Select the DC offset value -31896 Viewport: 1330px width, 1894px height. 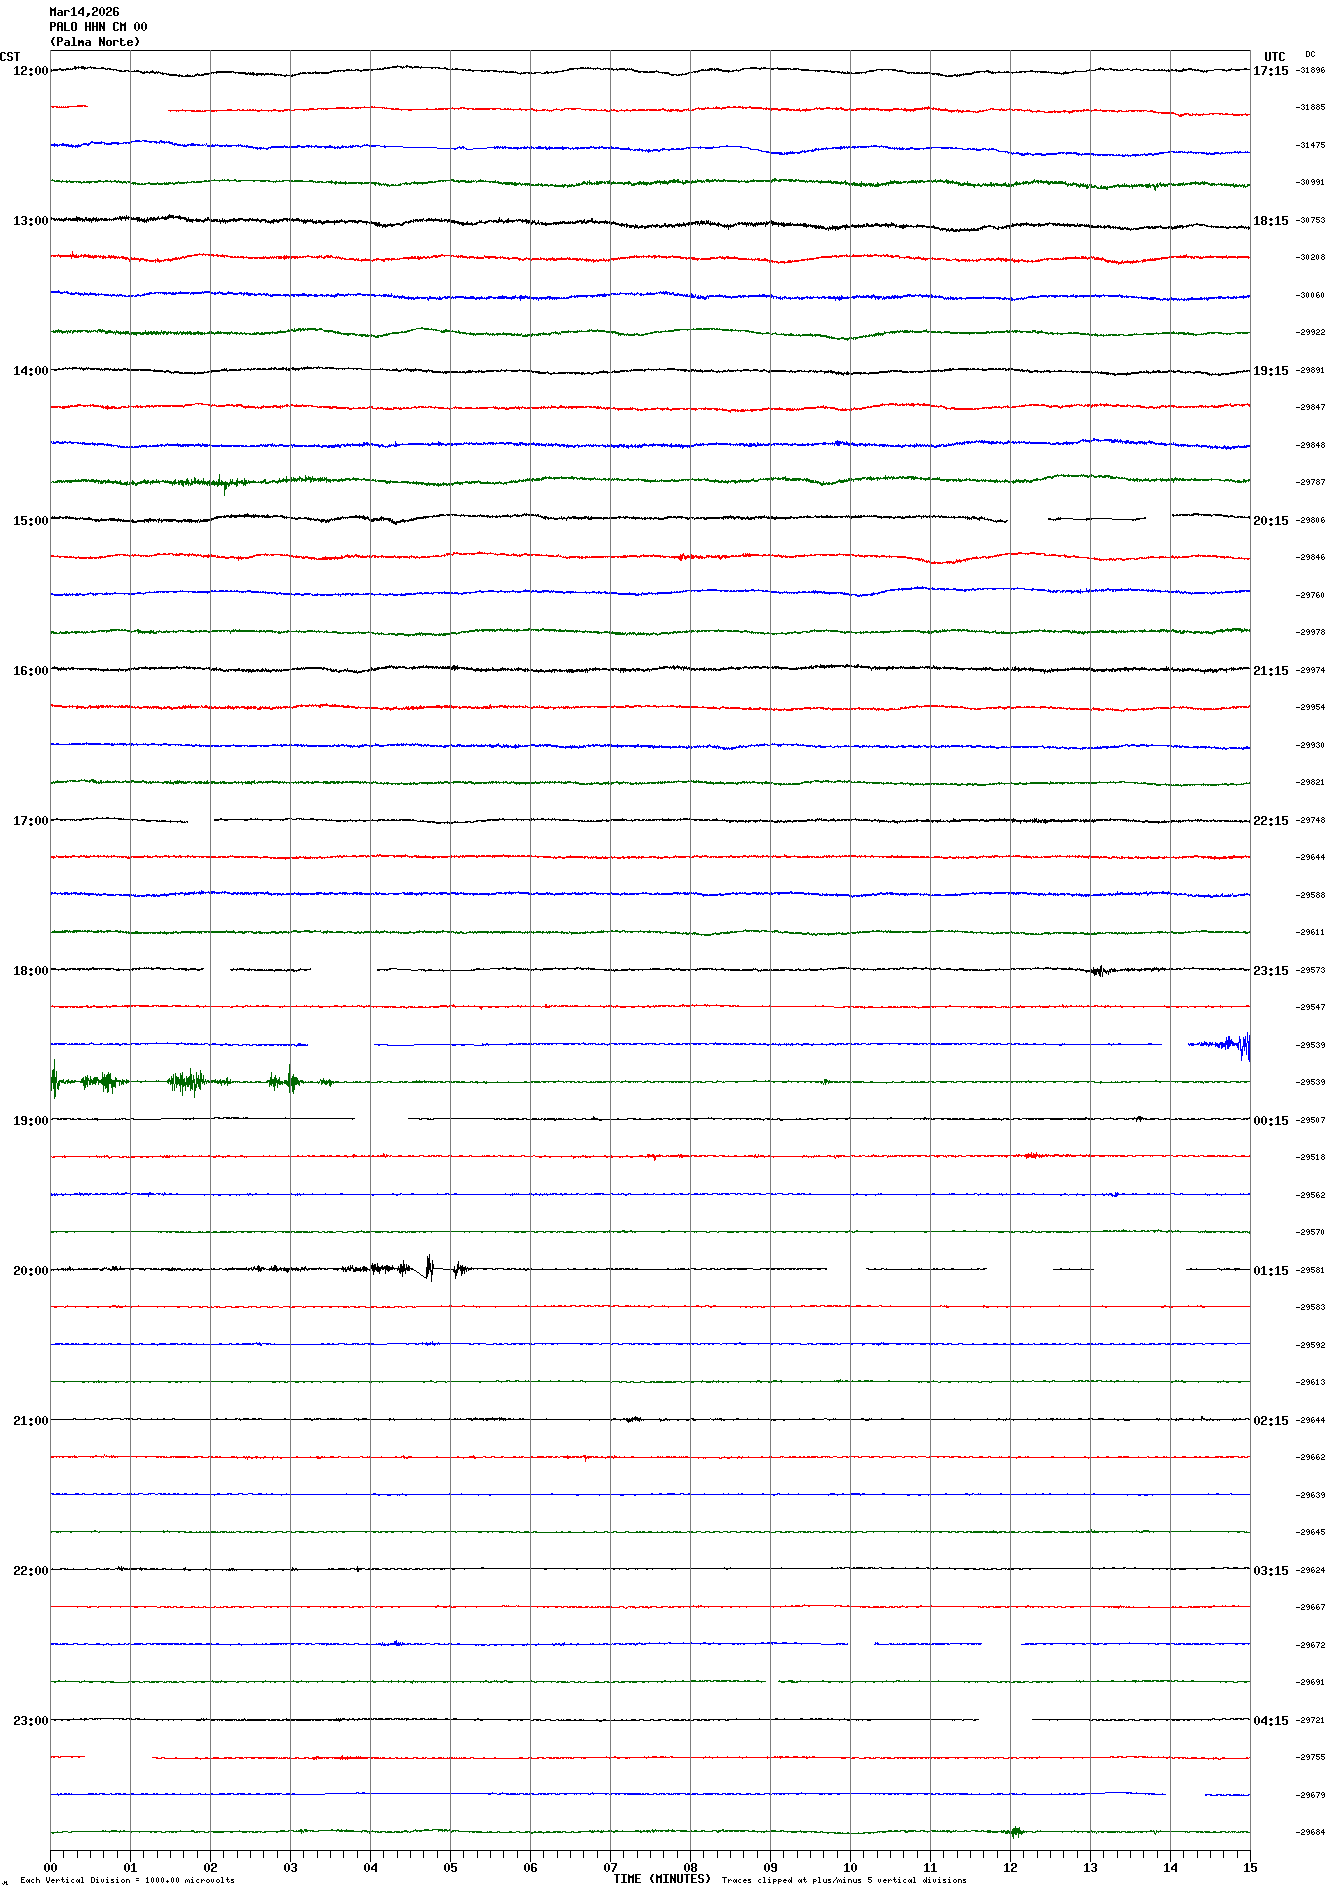click(1310, 71)
